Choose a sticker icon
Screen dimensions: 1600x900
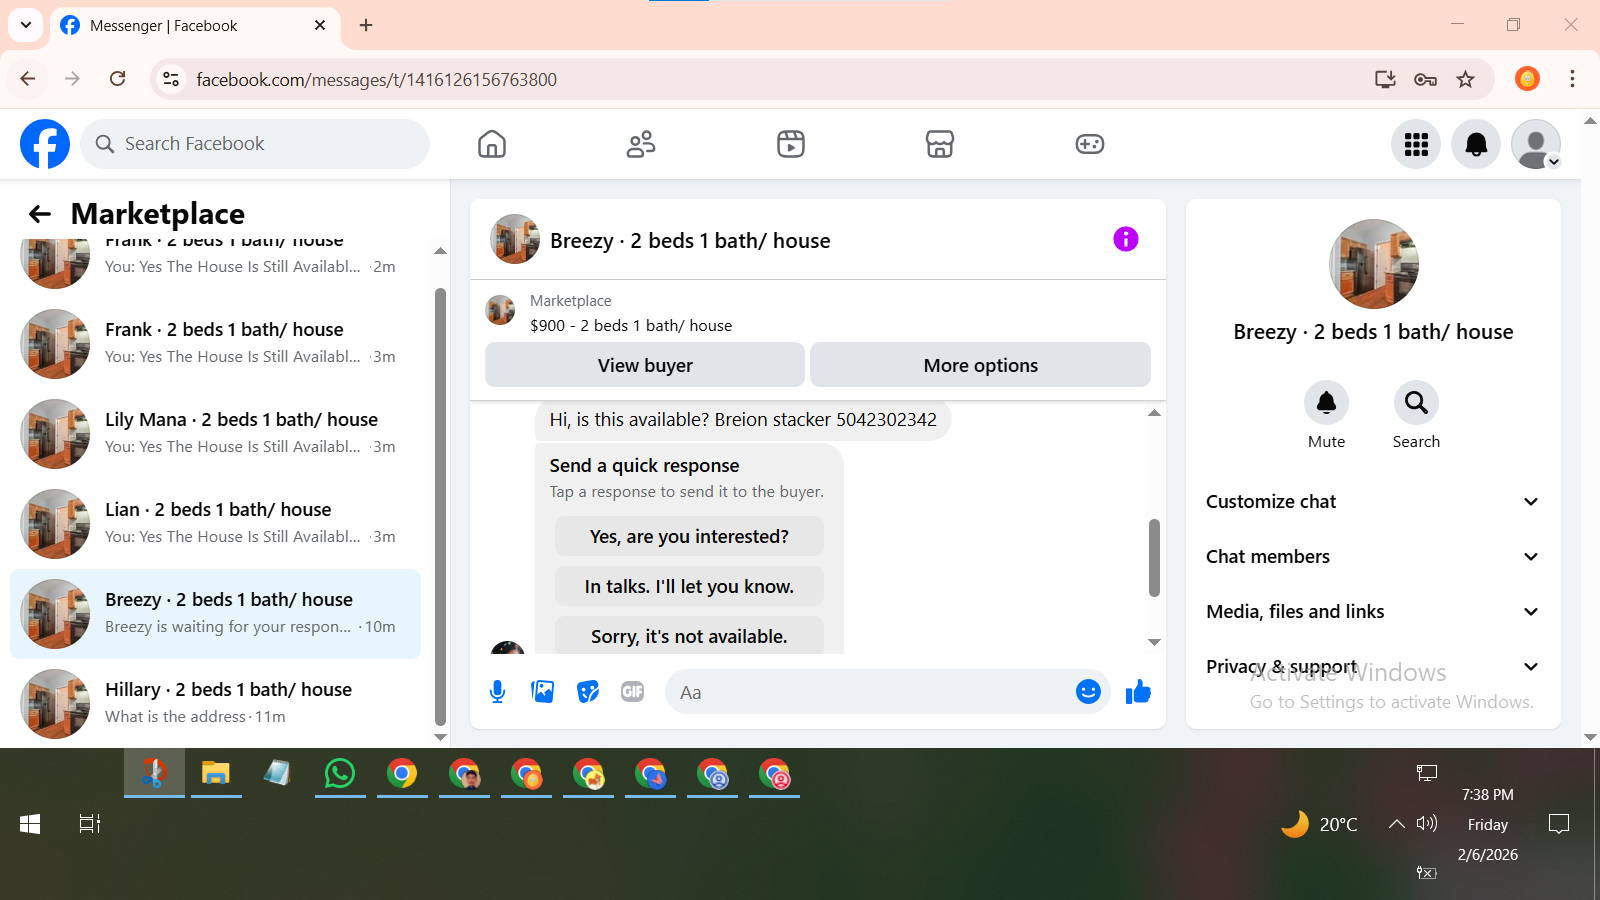click(588, 692)
